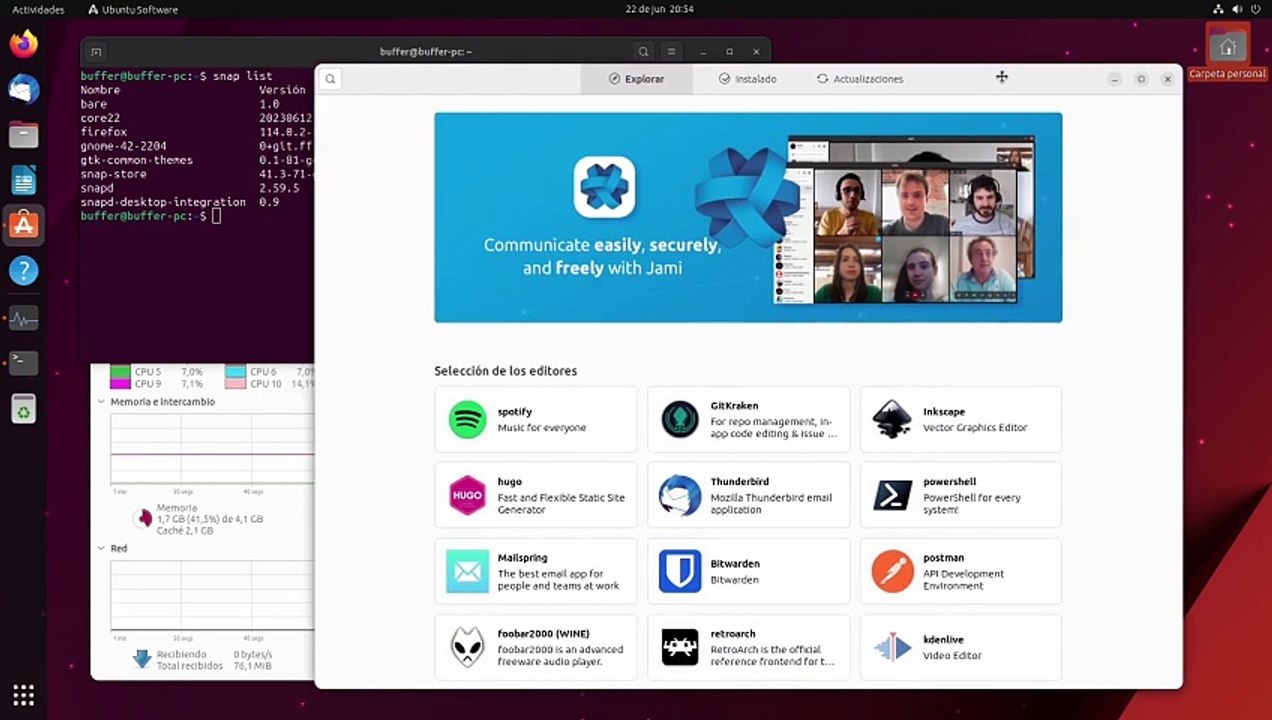This screenshot has height=720, width=1272.
Task: Click Actividades in the top bar
Action: 38,9
